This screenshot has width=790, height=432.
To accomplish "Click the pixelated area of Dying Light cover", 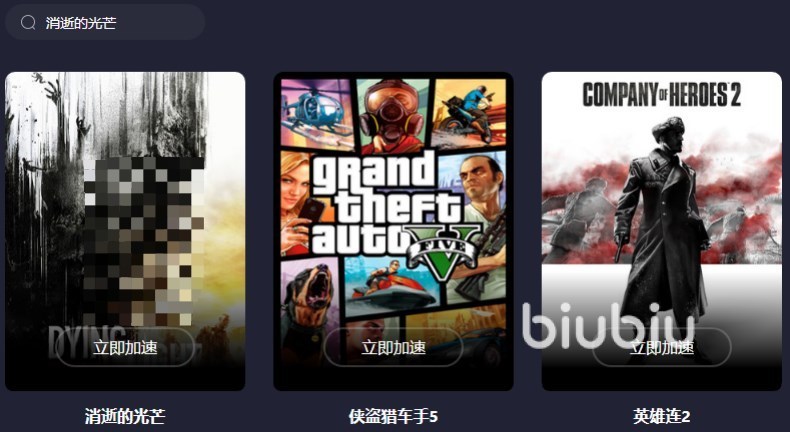I will (144, 241).
